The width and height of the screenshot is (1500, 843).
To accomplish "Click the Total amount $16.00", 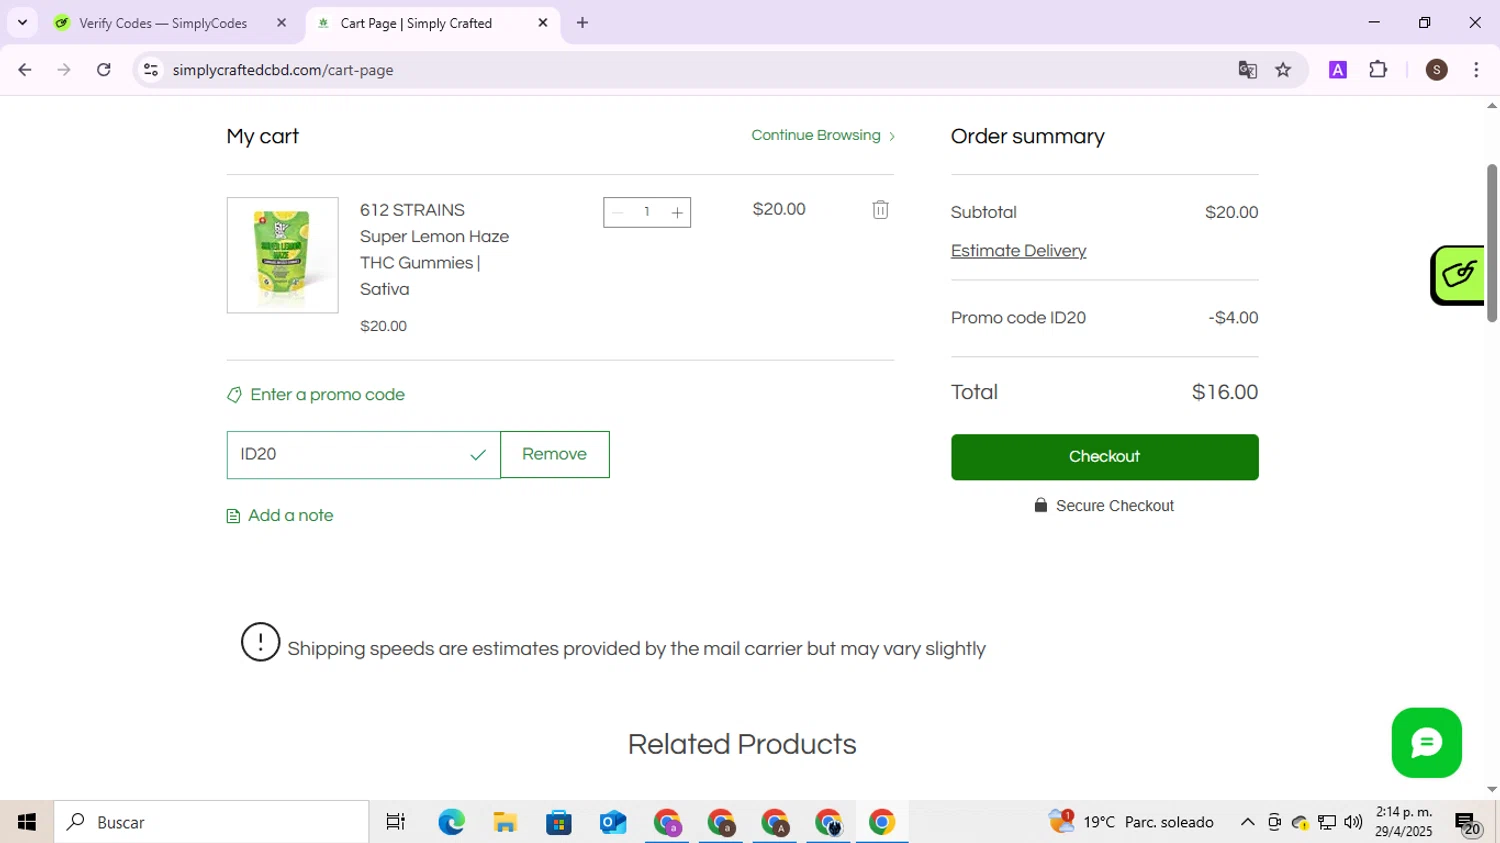I will click(1225, 392).
